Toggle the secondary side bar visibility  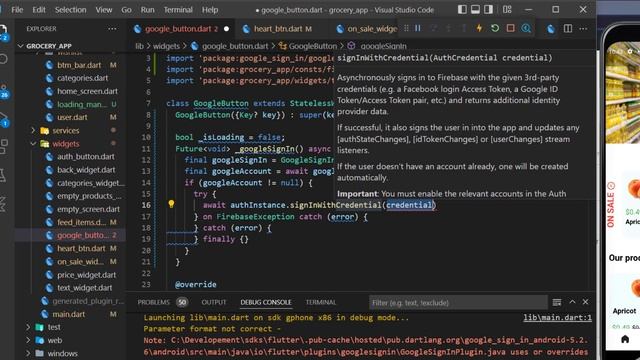click(x=488, y=9)
